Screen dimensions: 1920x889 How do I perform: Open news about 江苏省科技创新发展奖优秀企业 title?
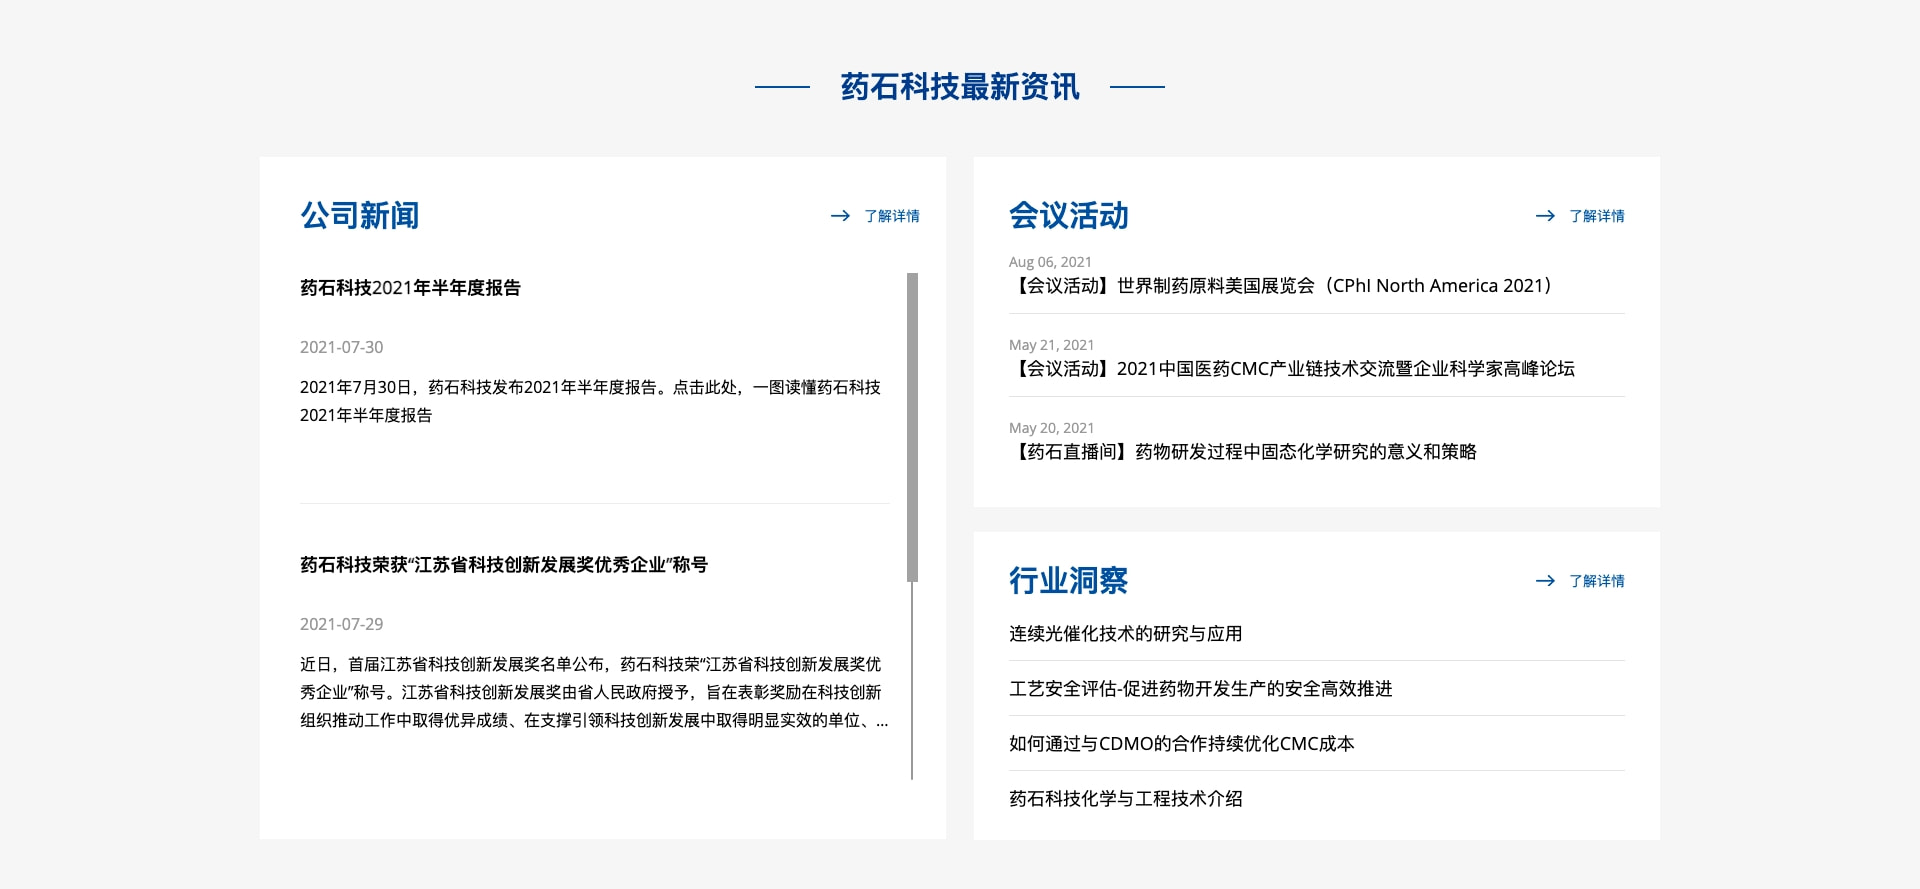pos(504,565)
